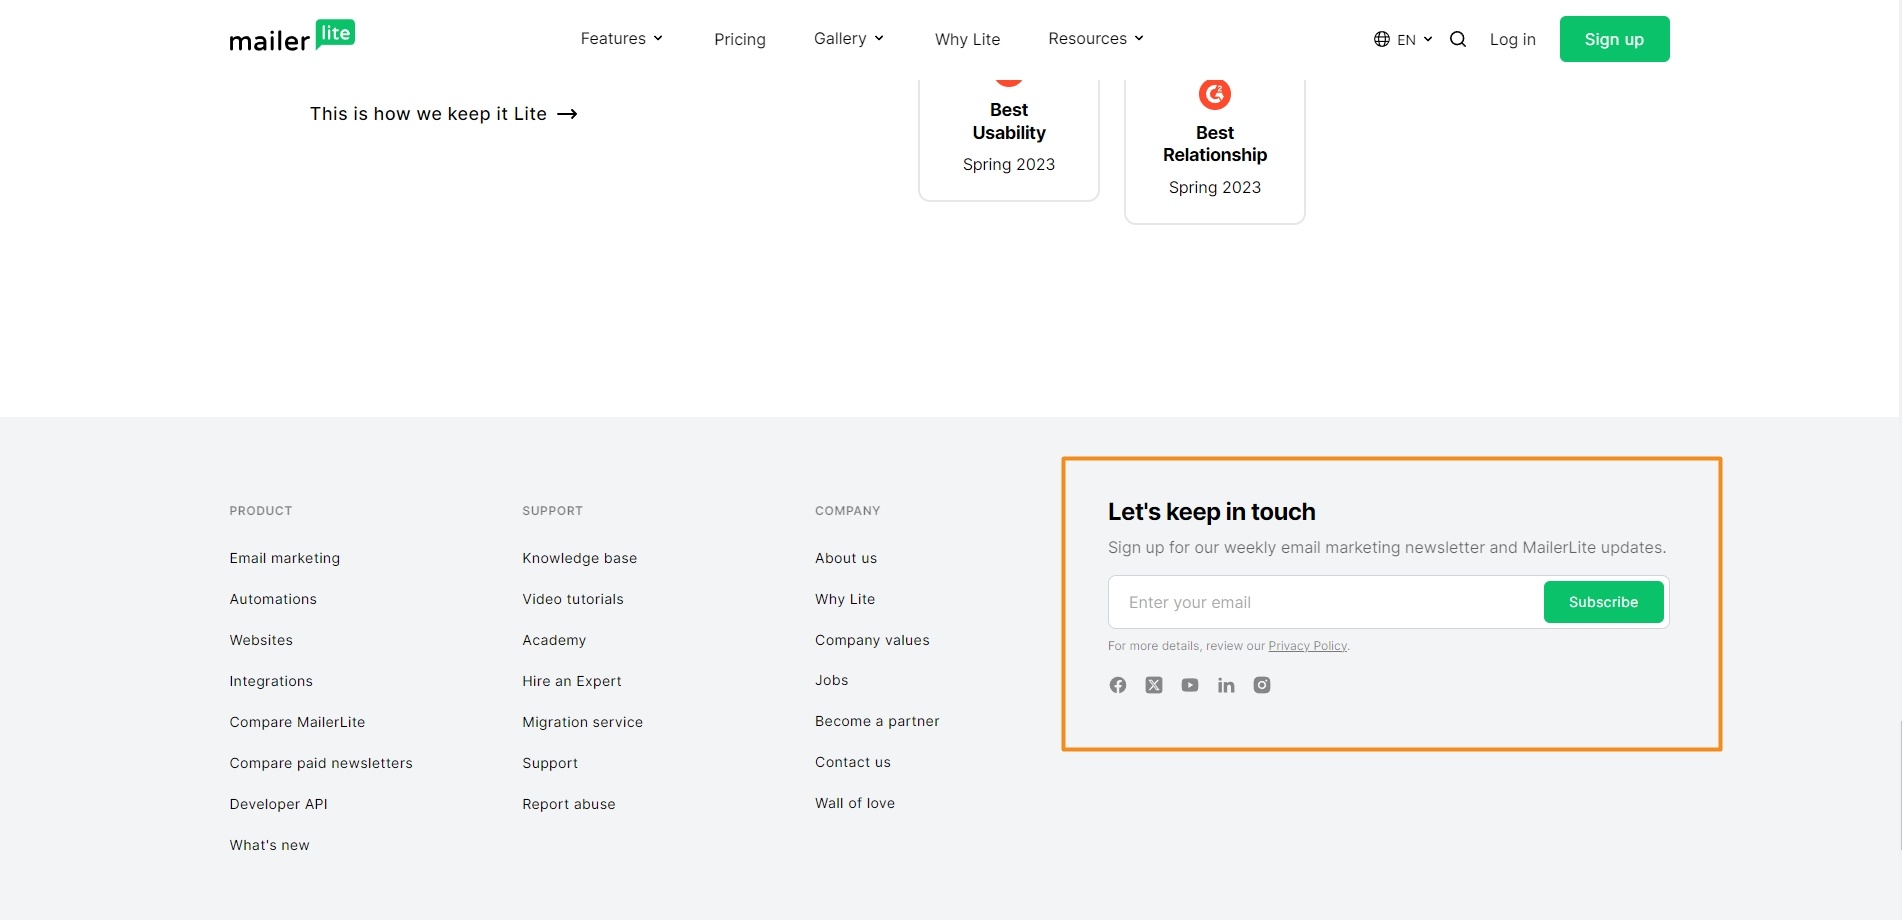Open the MailerLite logo home link

tap(292, 37)
